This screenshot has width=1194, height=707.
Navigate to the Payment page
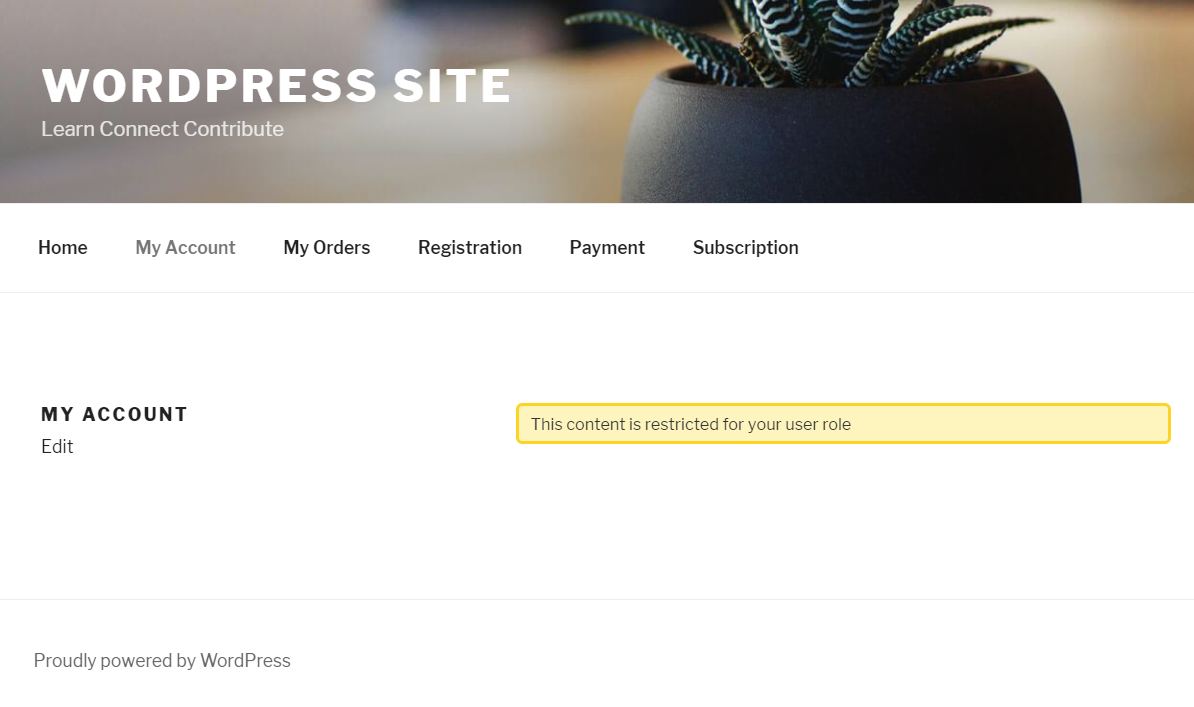point(607,248)
